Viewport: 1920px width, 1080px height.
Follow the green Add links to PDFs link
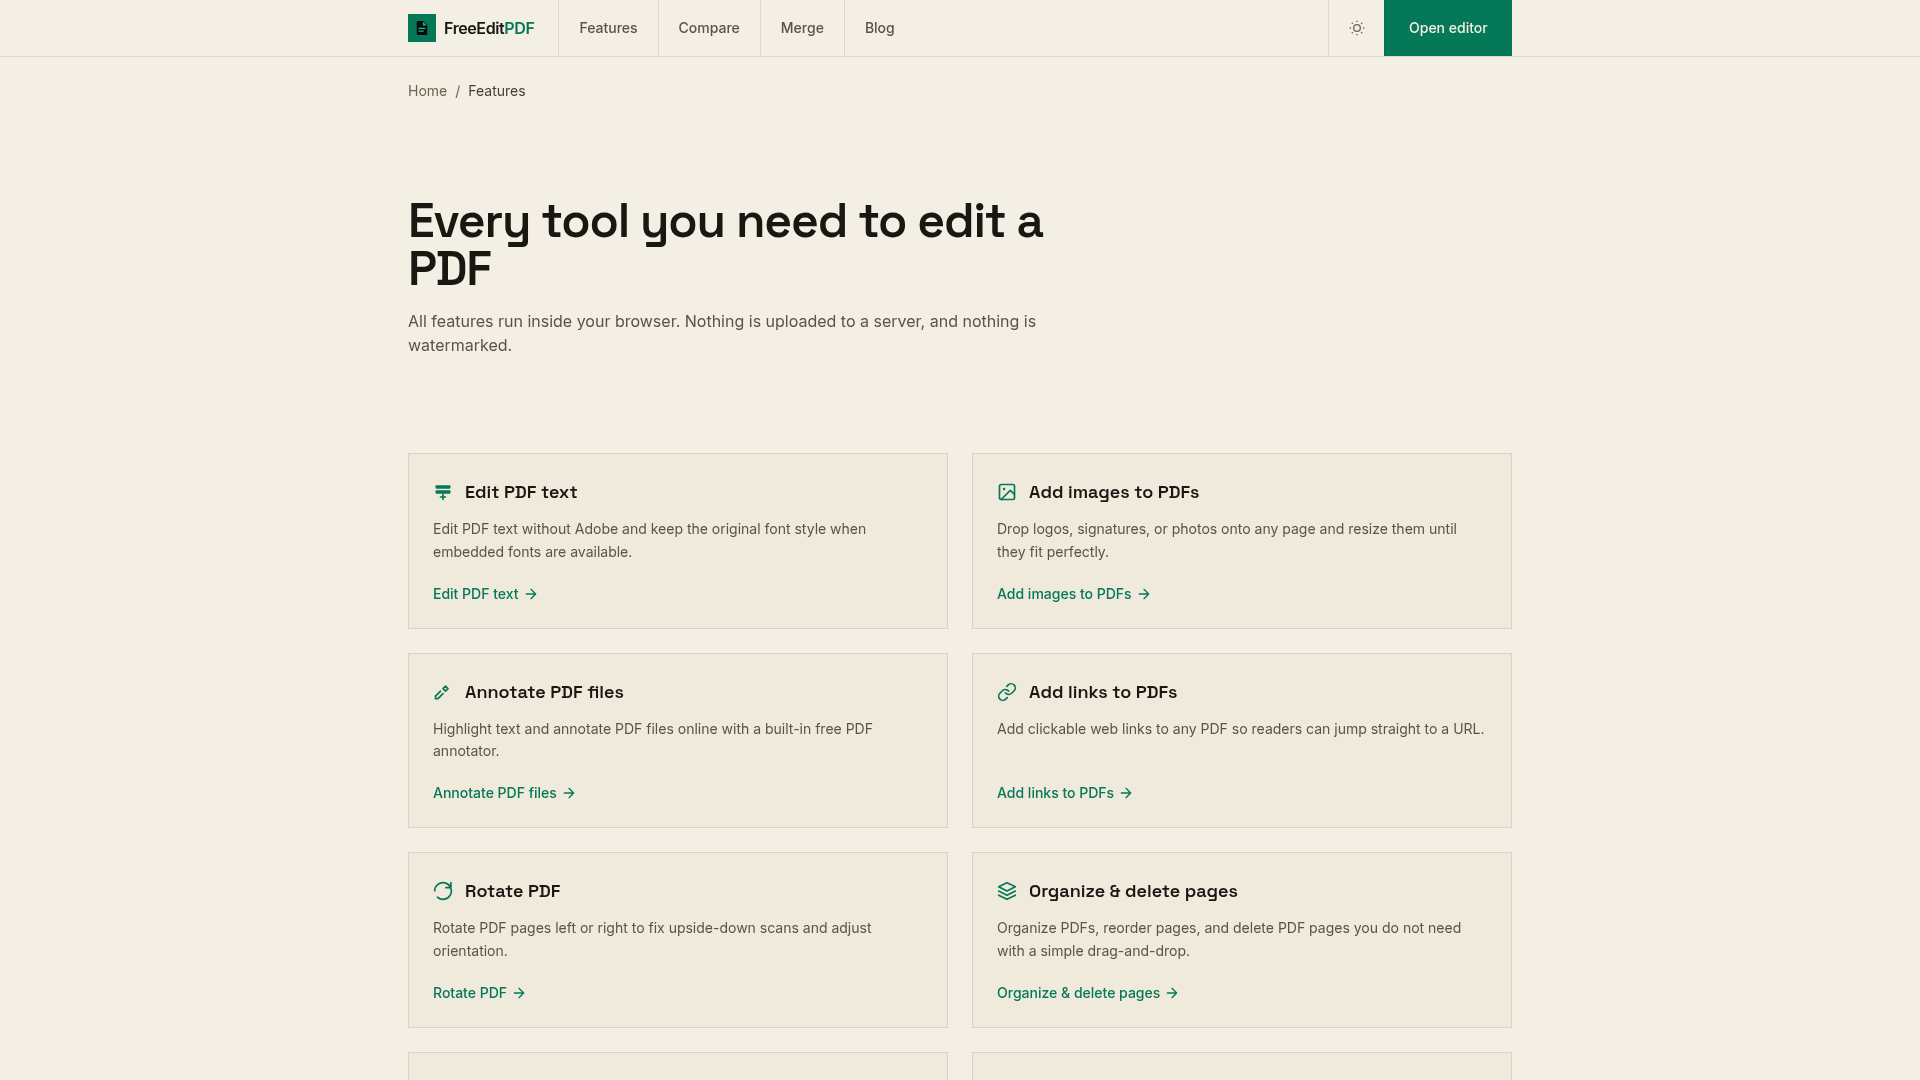(x=1064, y=793)
